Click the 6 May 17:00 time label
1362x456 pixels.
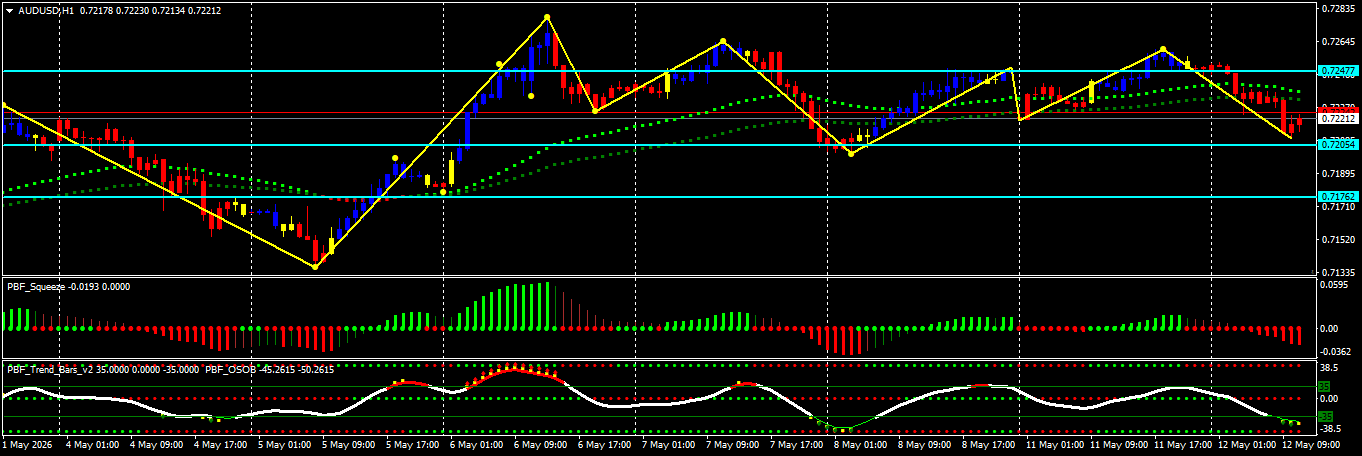(603, 444)
